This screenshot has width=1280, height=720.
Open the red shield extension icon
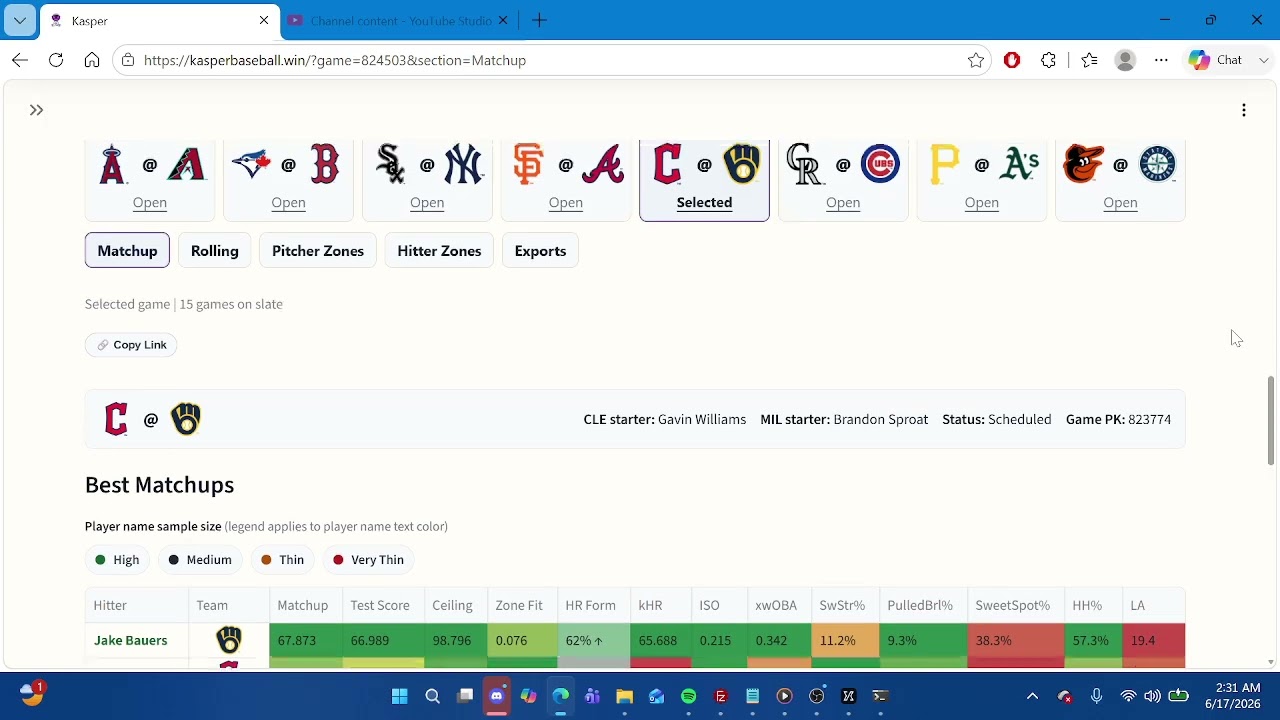pos(1012,60)
